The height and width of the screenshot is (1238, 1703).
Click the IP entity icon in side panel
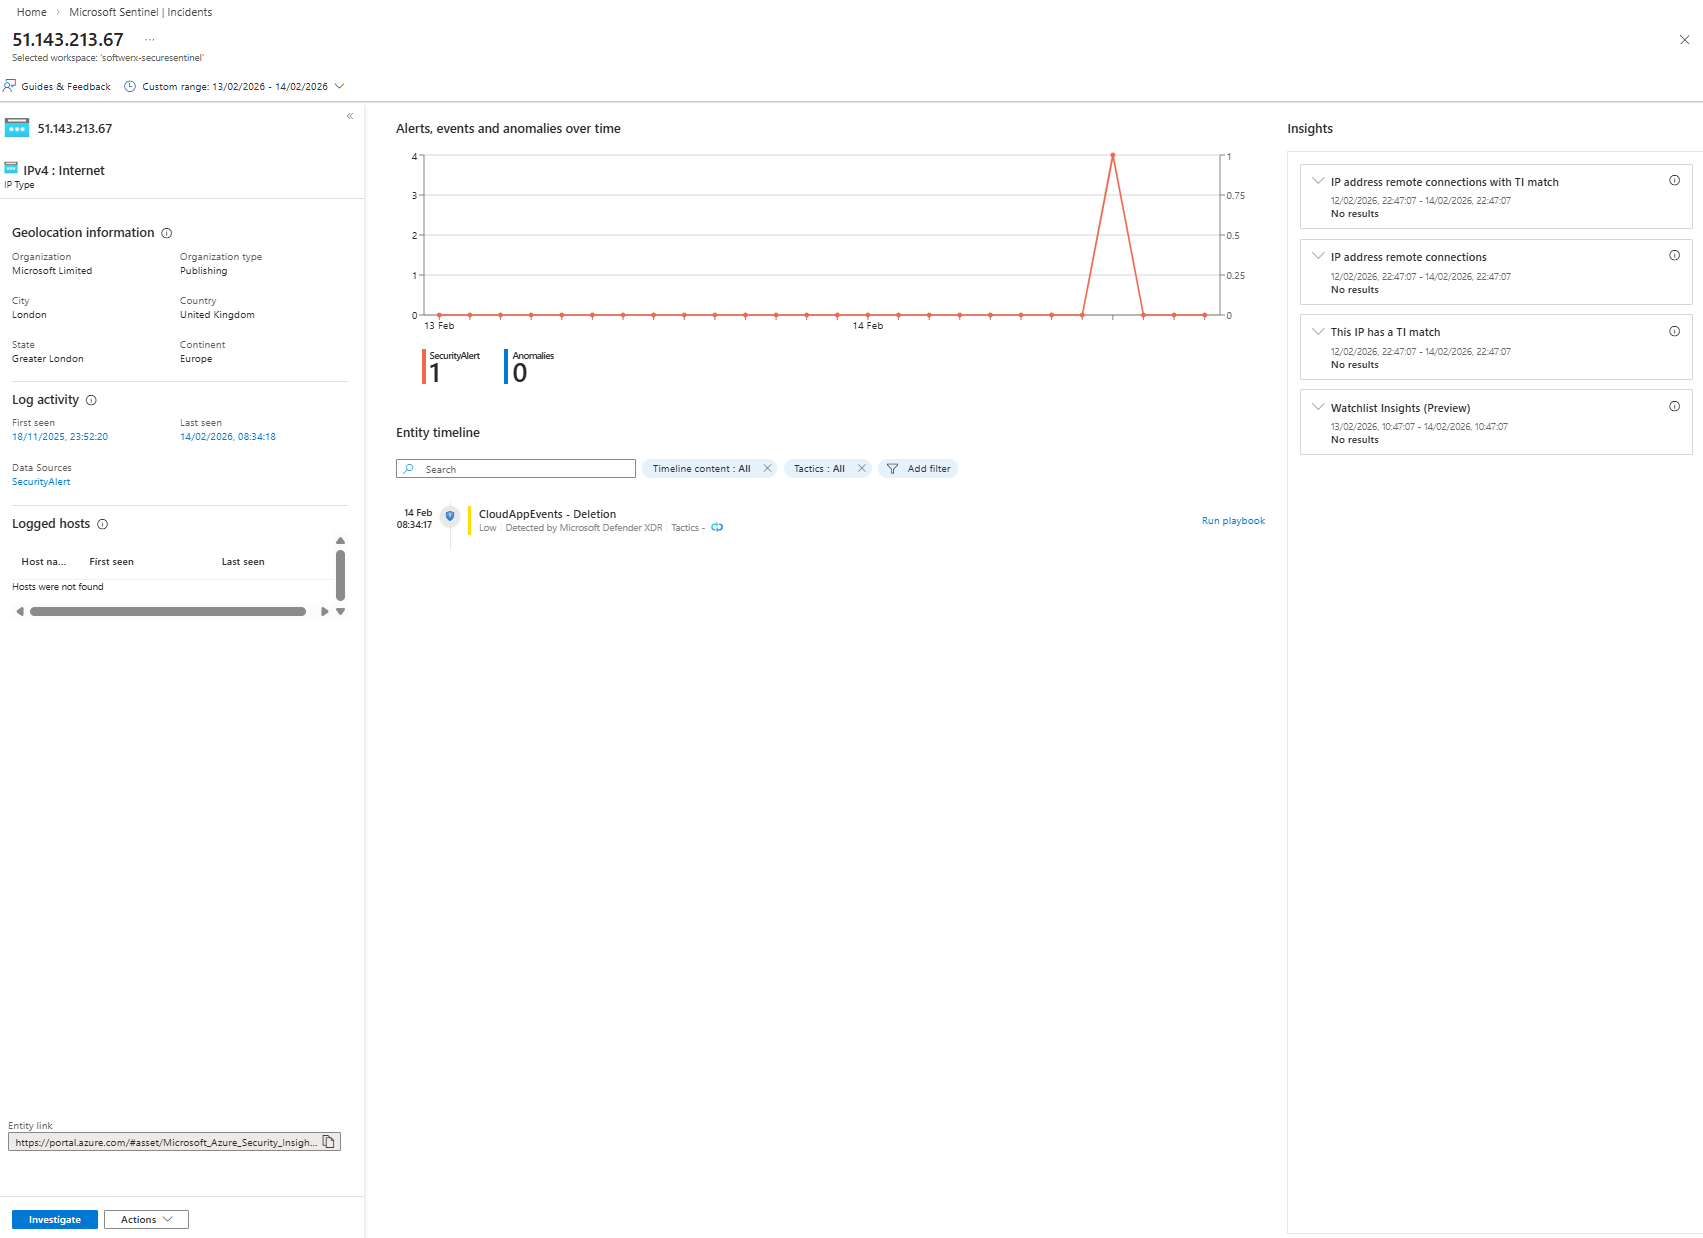[x=17, y=128]
